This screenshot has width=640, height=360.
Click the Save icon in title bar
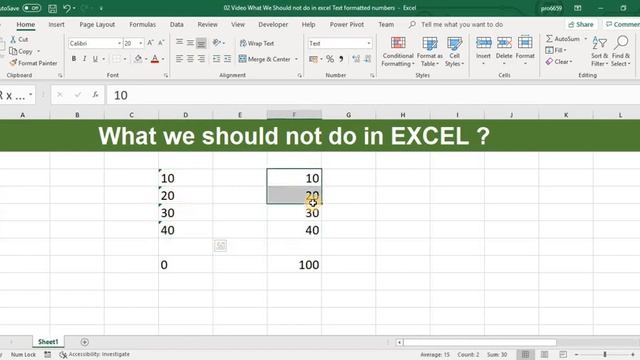coord(52,8)
